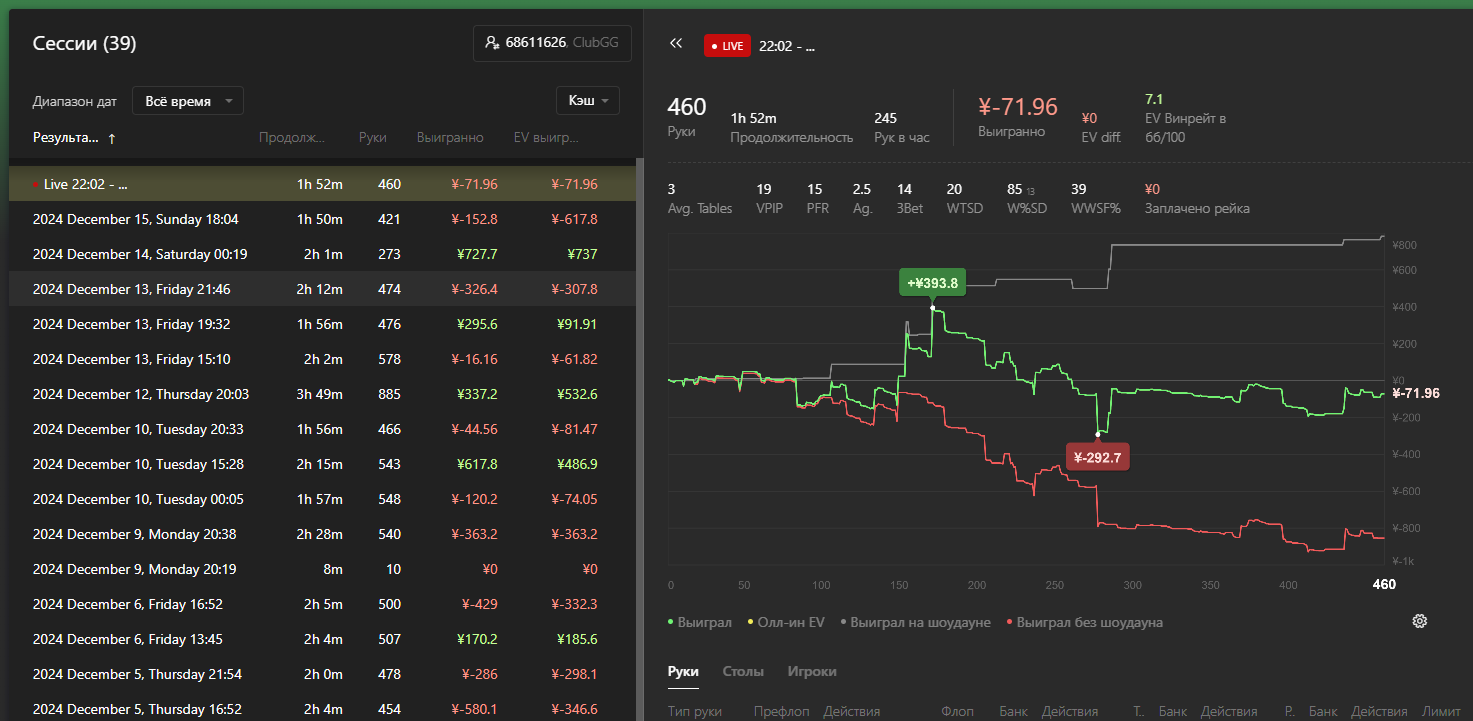
Task: Click the WWSF% stat value 39
Action: pyautogui.click(x=1078, y=189)
